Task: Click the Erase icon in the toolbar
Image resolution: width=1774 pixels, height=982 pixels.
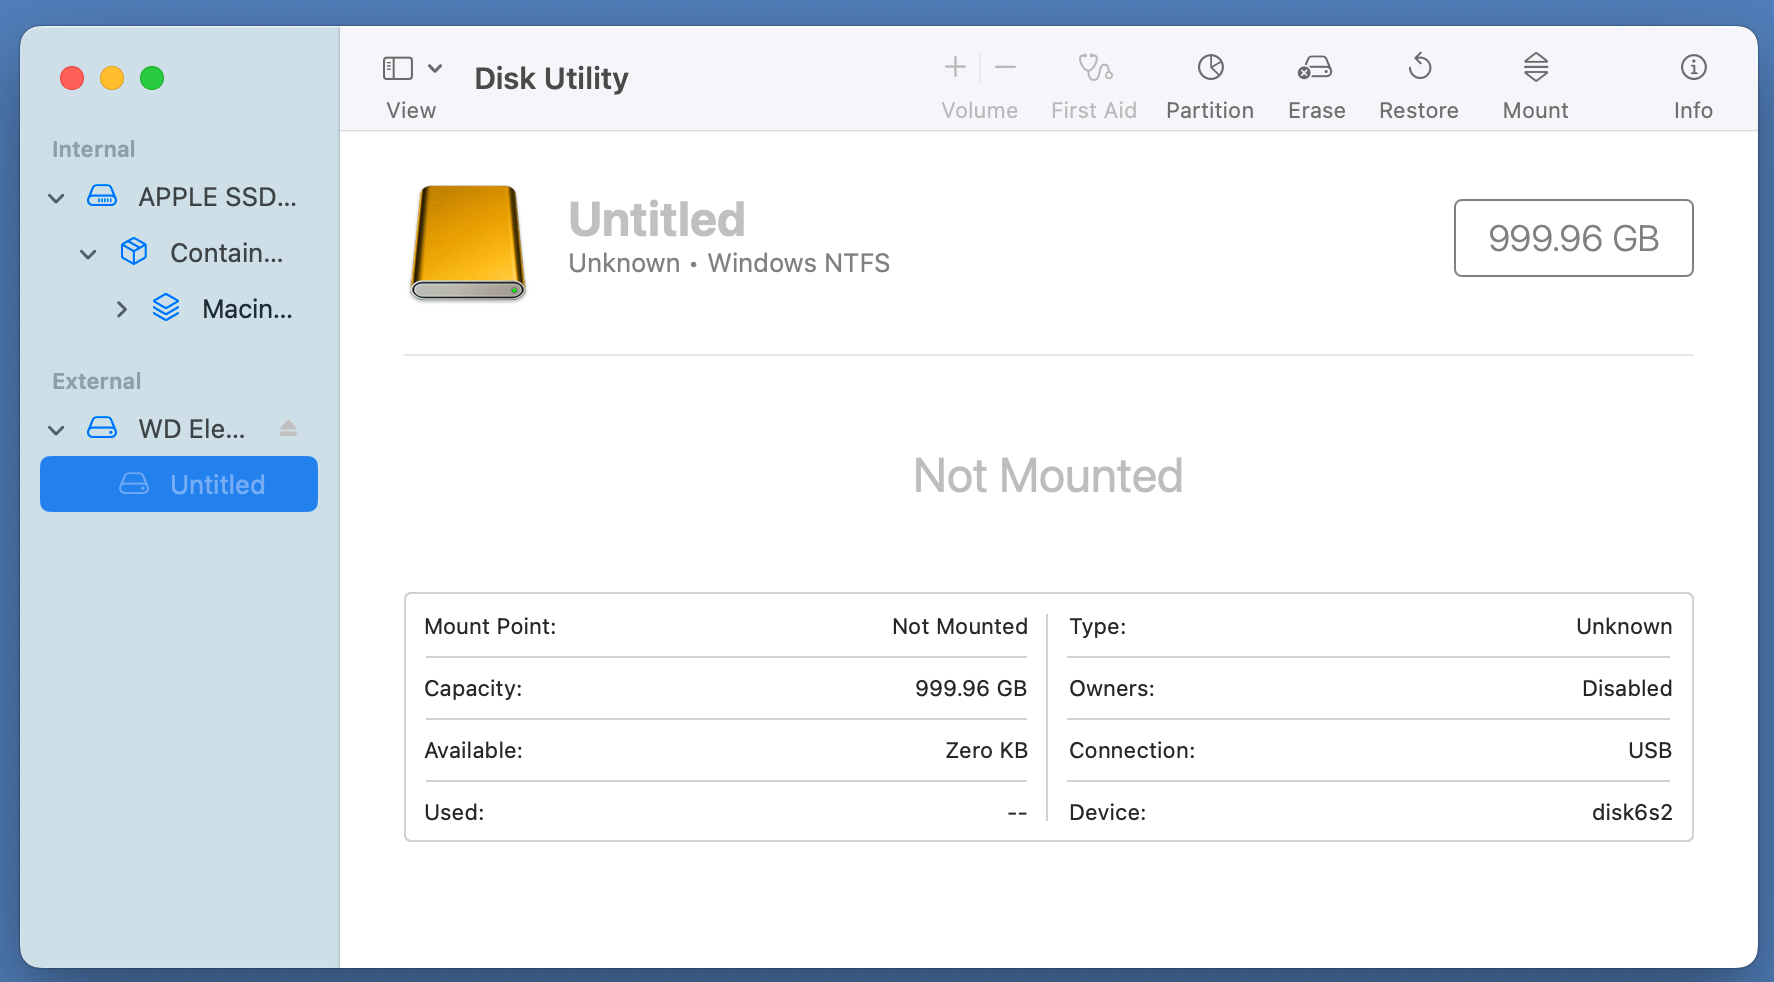Action: 1316,85
